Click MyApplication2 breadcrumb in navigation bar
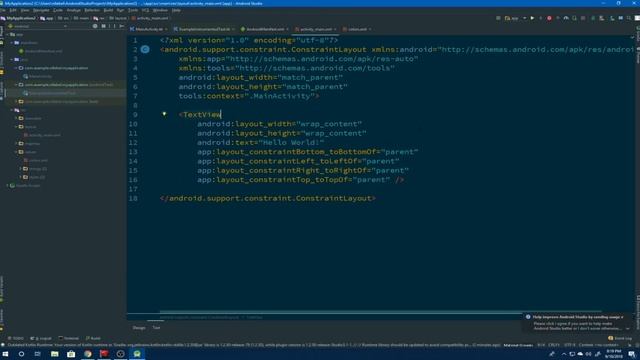Screen dimensions: 640x360 [x=18, y=18]
